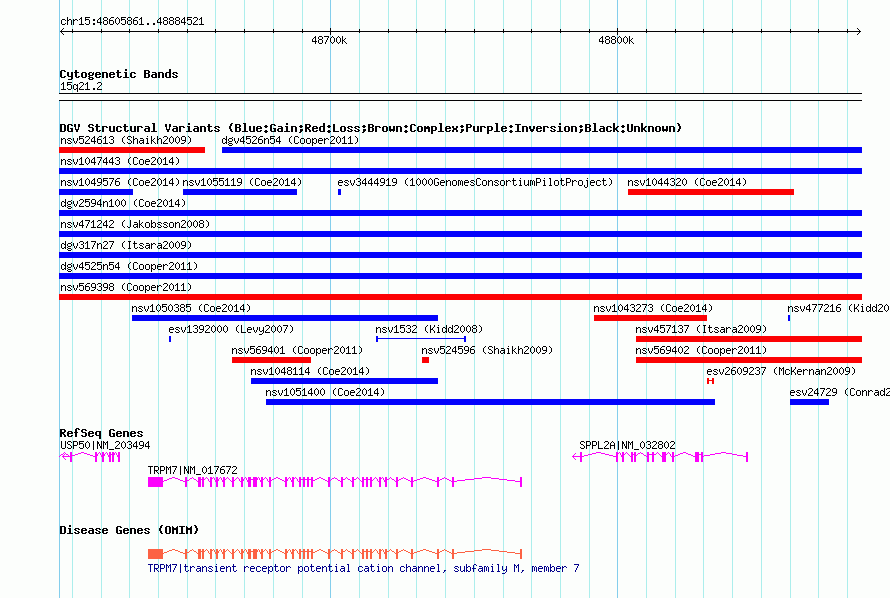Click the red nsv457137 loss bar
The height and width of the screenshot is (598, 890).
749,339
